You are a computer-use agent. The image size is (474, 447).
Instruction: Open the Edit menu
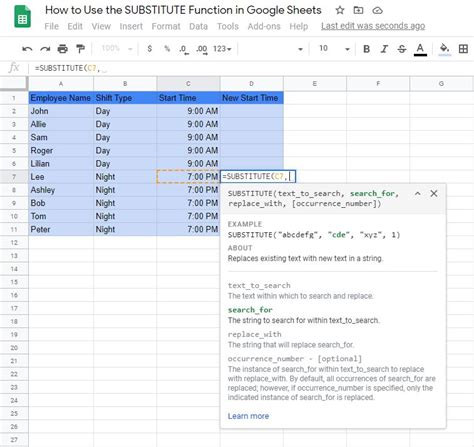75,26
